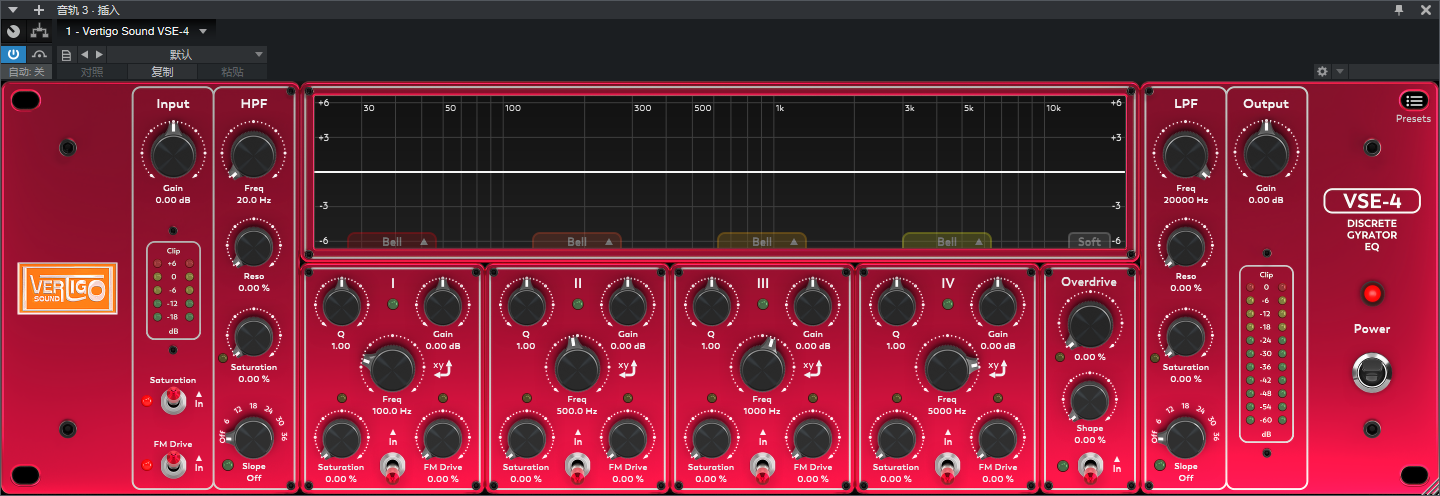Click the HPF Freq 20.0 Hz value
Viewport: 1440px width, 496px height.
pyautogui.click(x=254, y=200)
